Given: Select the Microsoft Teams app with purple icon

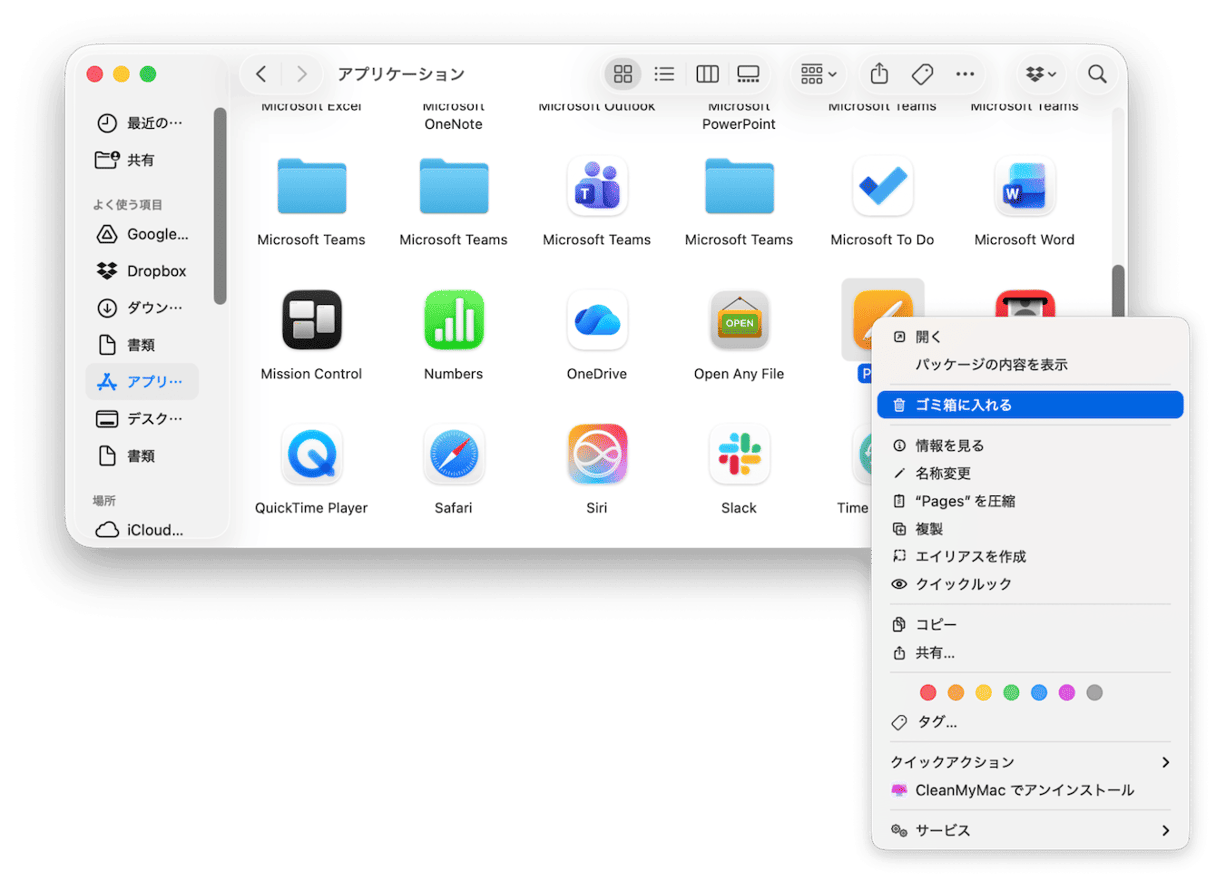Looking at the screenshot, I should (597, 186).
